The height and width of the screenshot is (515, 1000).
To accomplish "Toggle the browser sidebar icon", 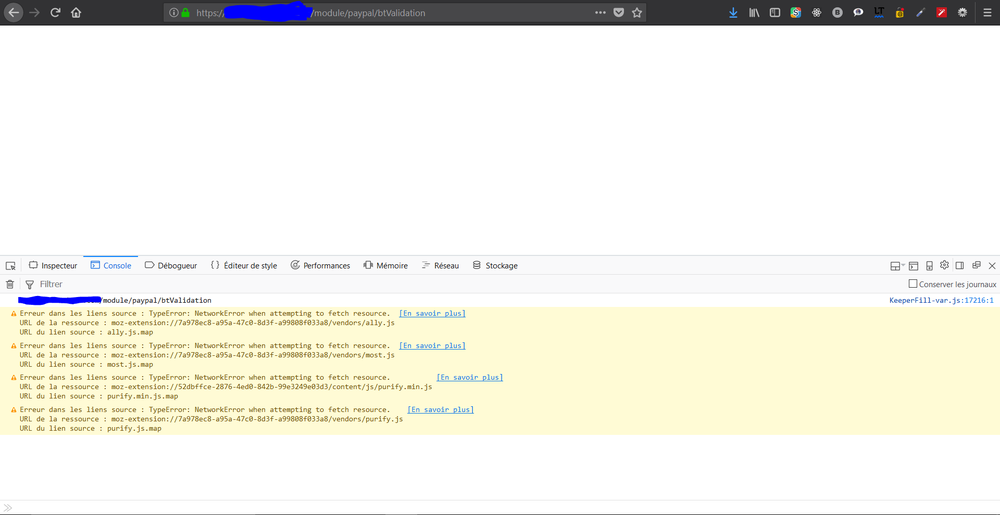I will [774, 12].
